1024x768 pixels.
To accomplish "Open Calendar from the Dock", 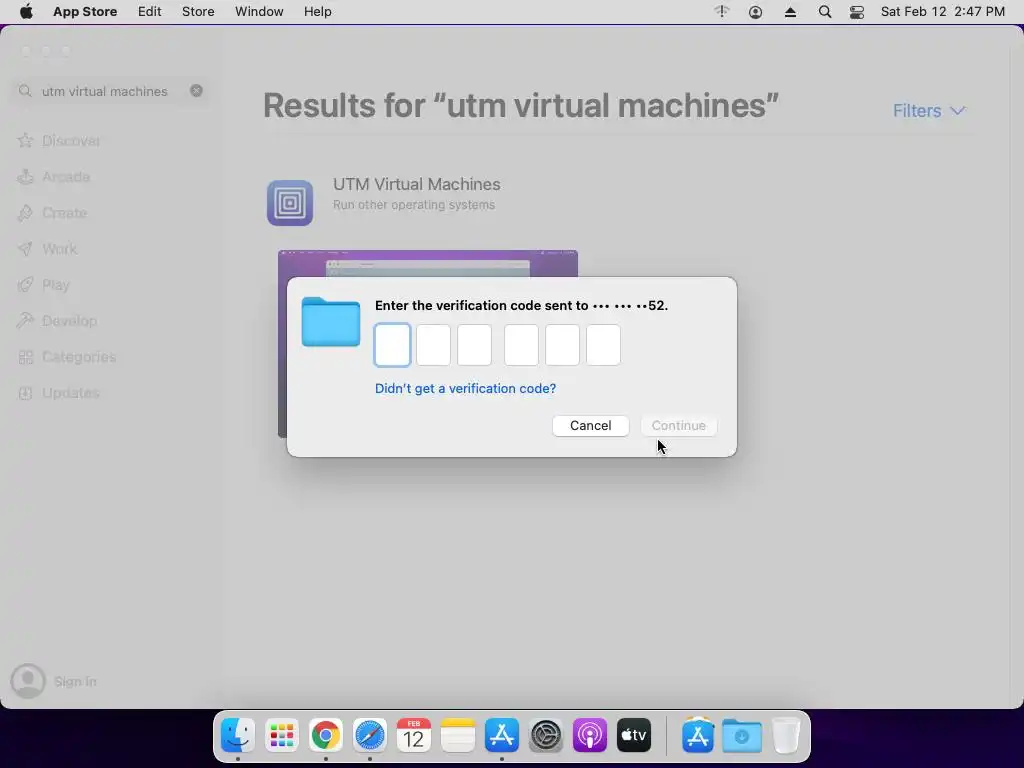I will click(x=413, y=736).
